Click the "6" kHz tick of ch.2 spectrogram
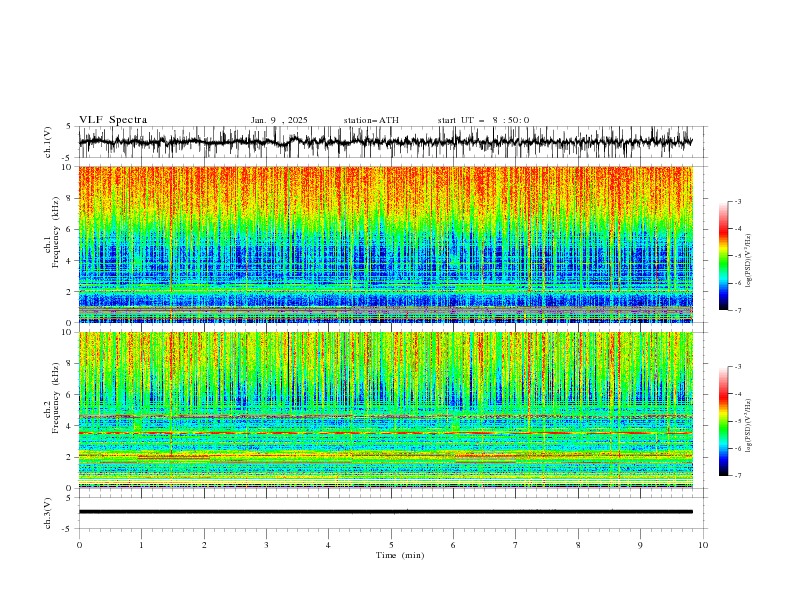Image resolution: width=792 pixels, height=612 pixels. point(70,395)
